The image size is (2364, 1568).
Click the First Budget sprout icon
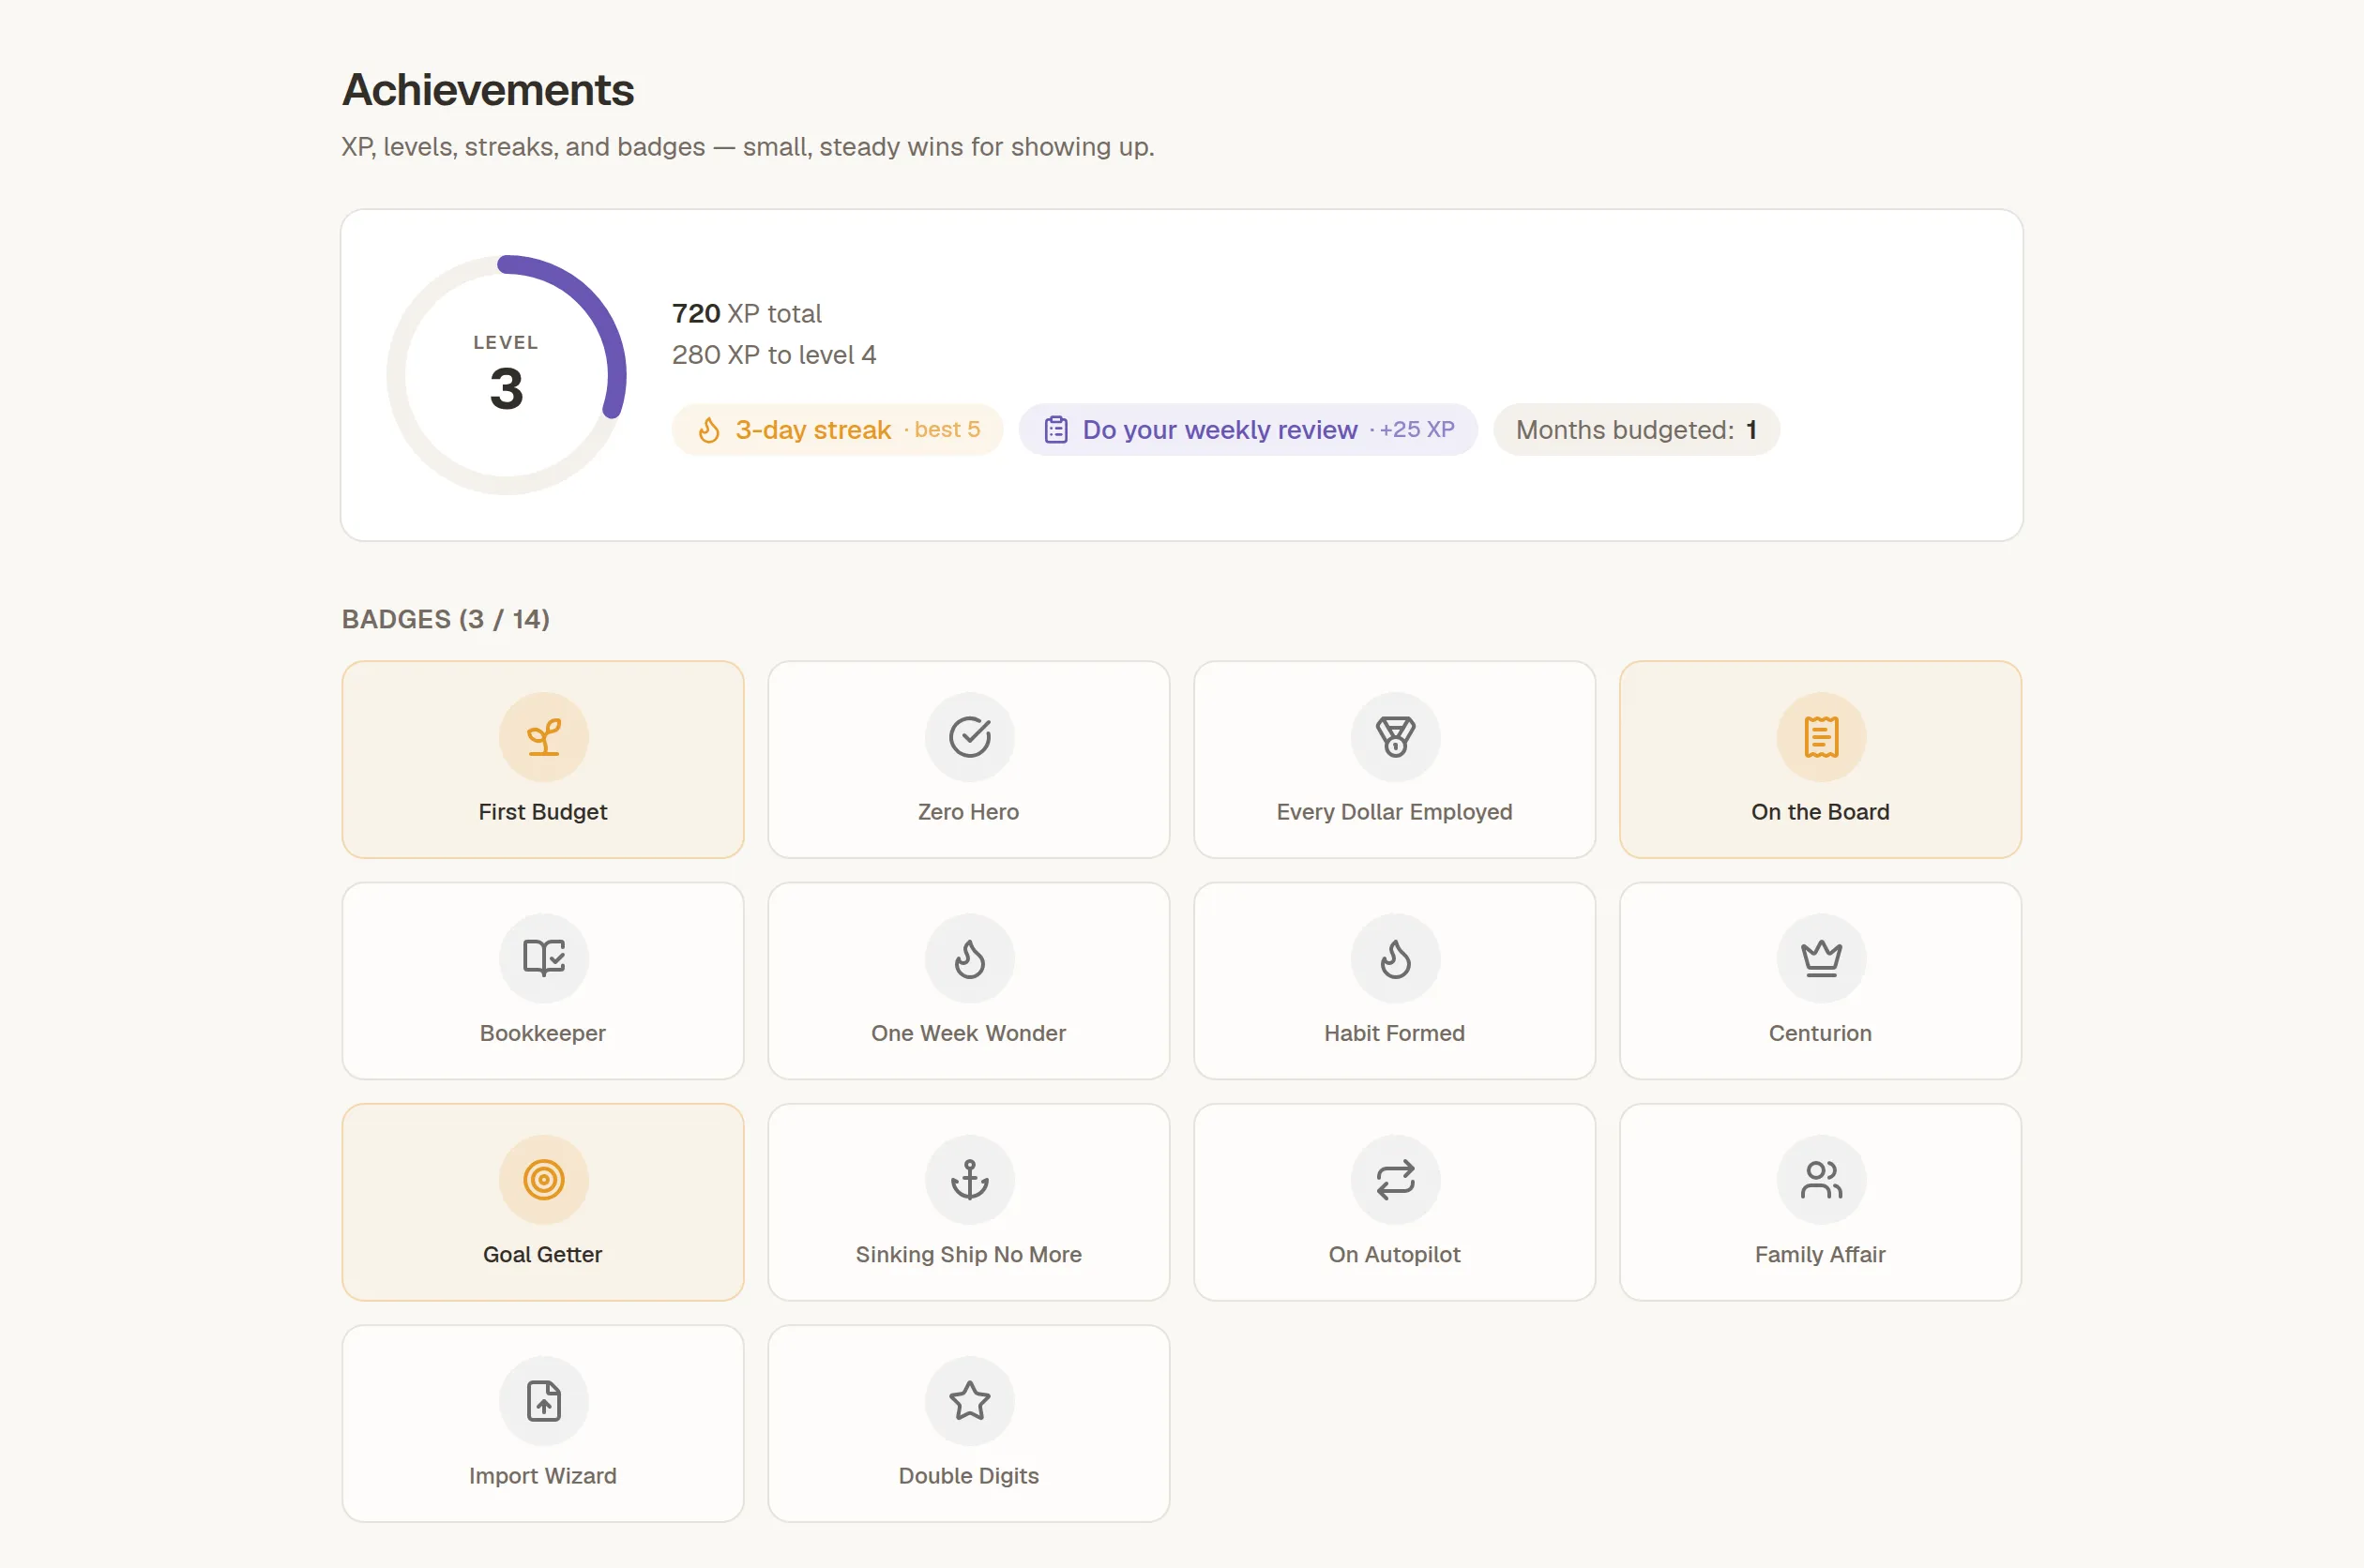point(543,737)
